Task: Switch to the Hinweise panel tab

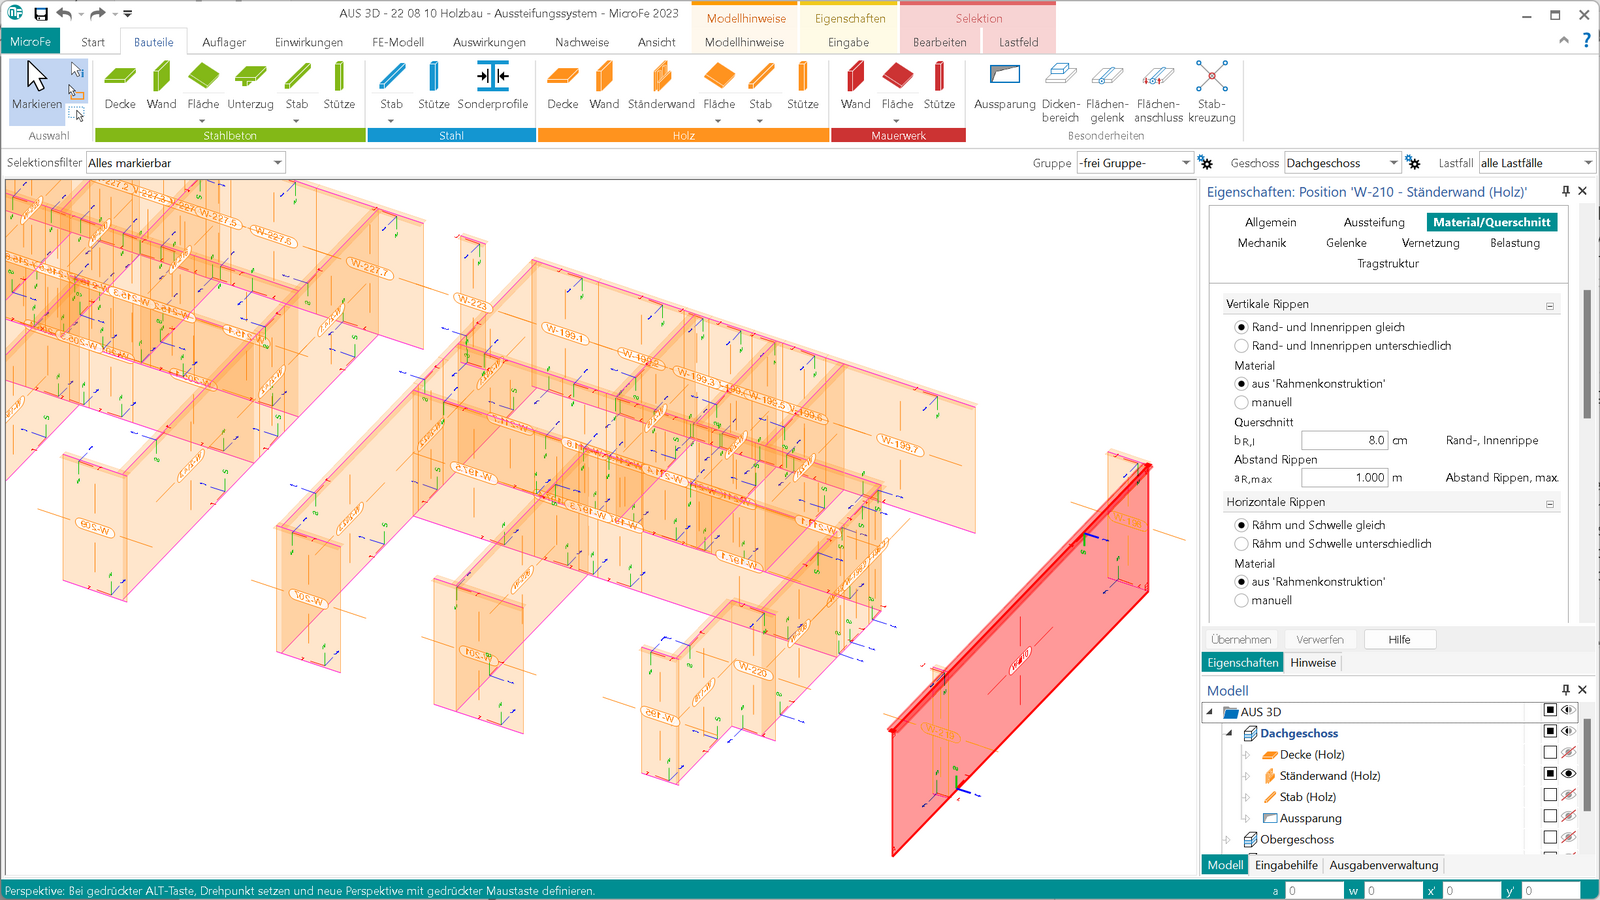Action: (1313, 663)
